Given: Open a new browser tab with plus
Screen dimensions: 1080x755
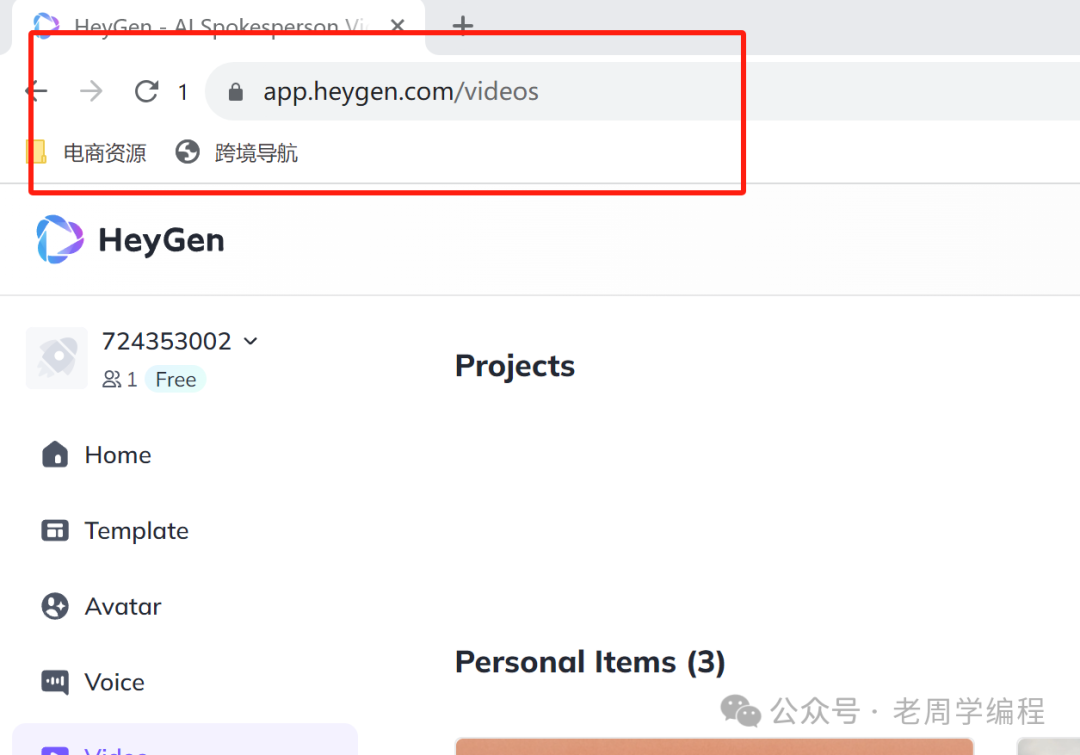Looking at the screenshot, I should click(x=463, y=25).
